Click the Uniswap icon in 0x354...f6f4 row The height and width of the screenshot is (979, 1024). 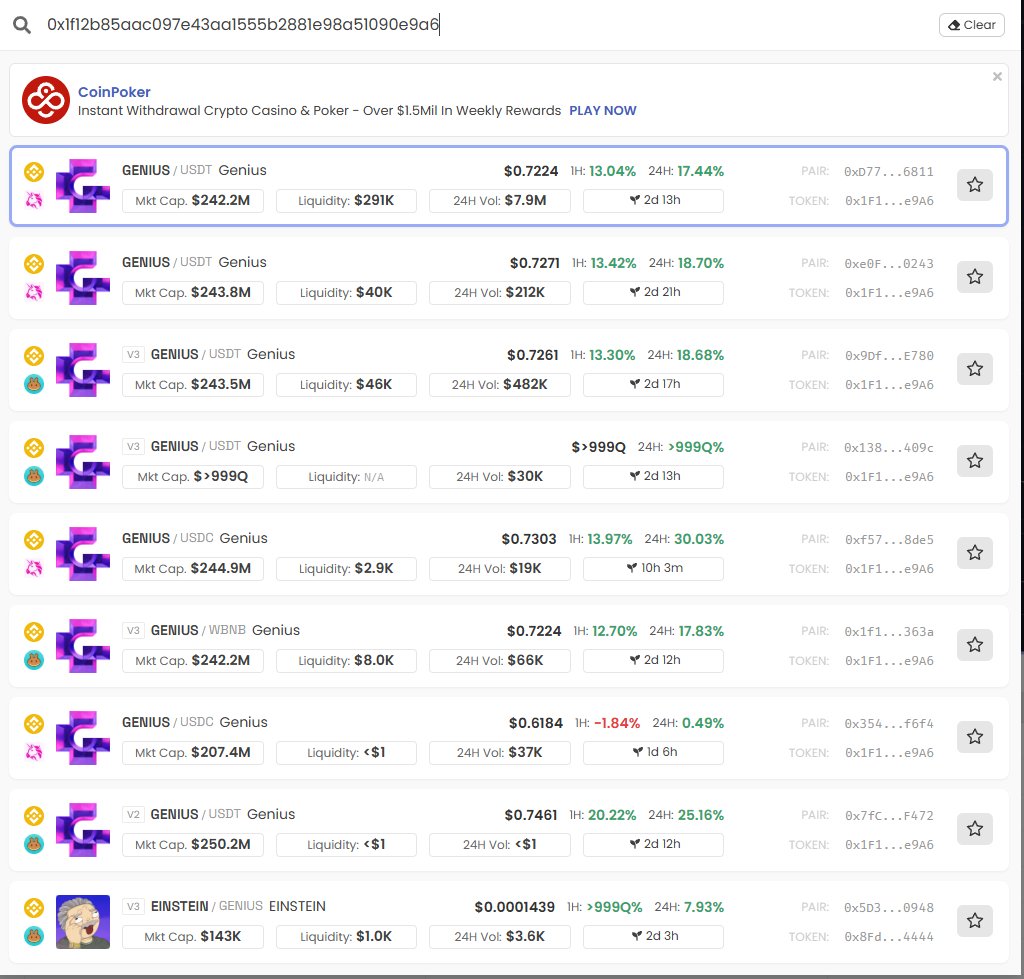[34, 752]
